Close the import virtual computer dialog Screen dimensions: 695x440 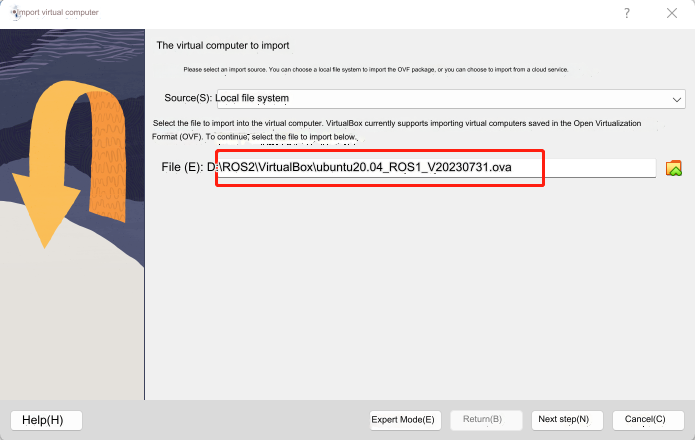coord(672,13)
